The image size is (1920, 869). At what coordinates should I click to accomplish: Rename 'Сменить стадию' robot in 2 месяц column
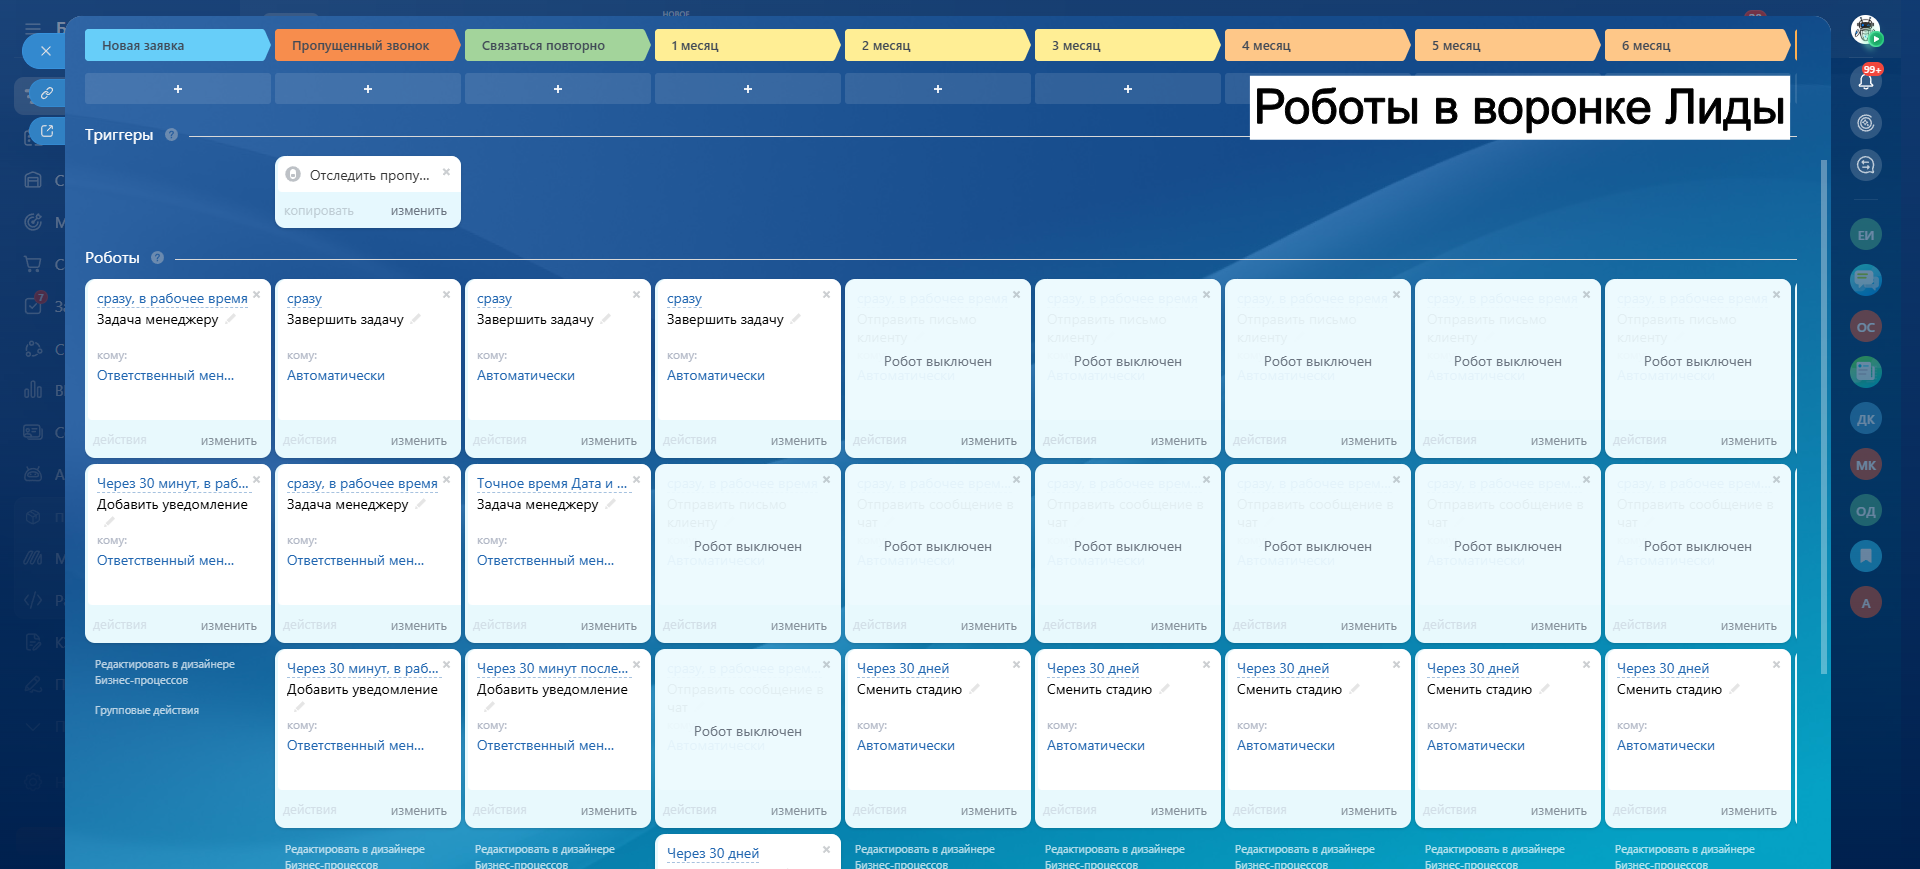click(x=974, y=689)
